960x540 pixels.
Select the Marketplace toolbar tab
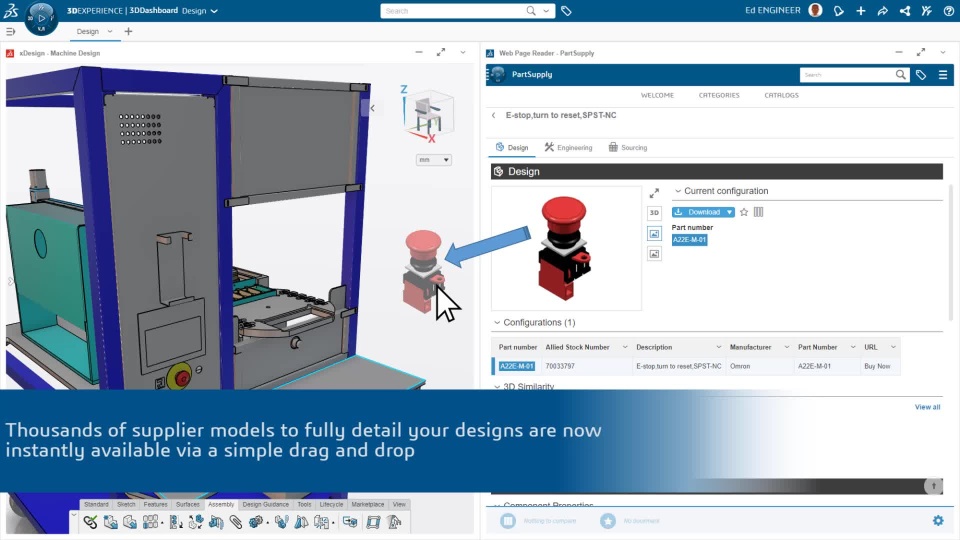tap(368, 504)
